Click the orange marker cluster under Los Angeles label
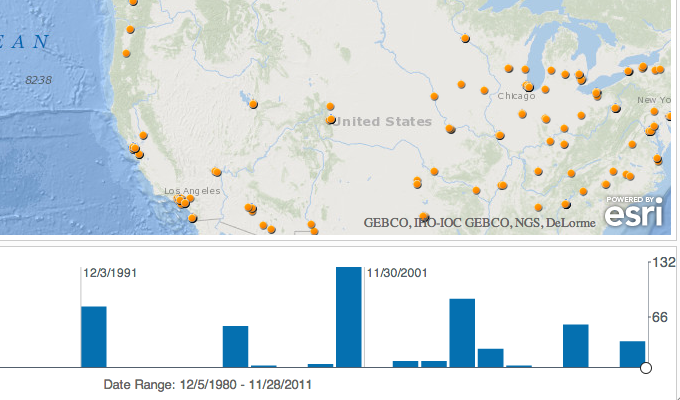The width and height of the screenshot is (680, 400). click(x=183, y=203)
